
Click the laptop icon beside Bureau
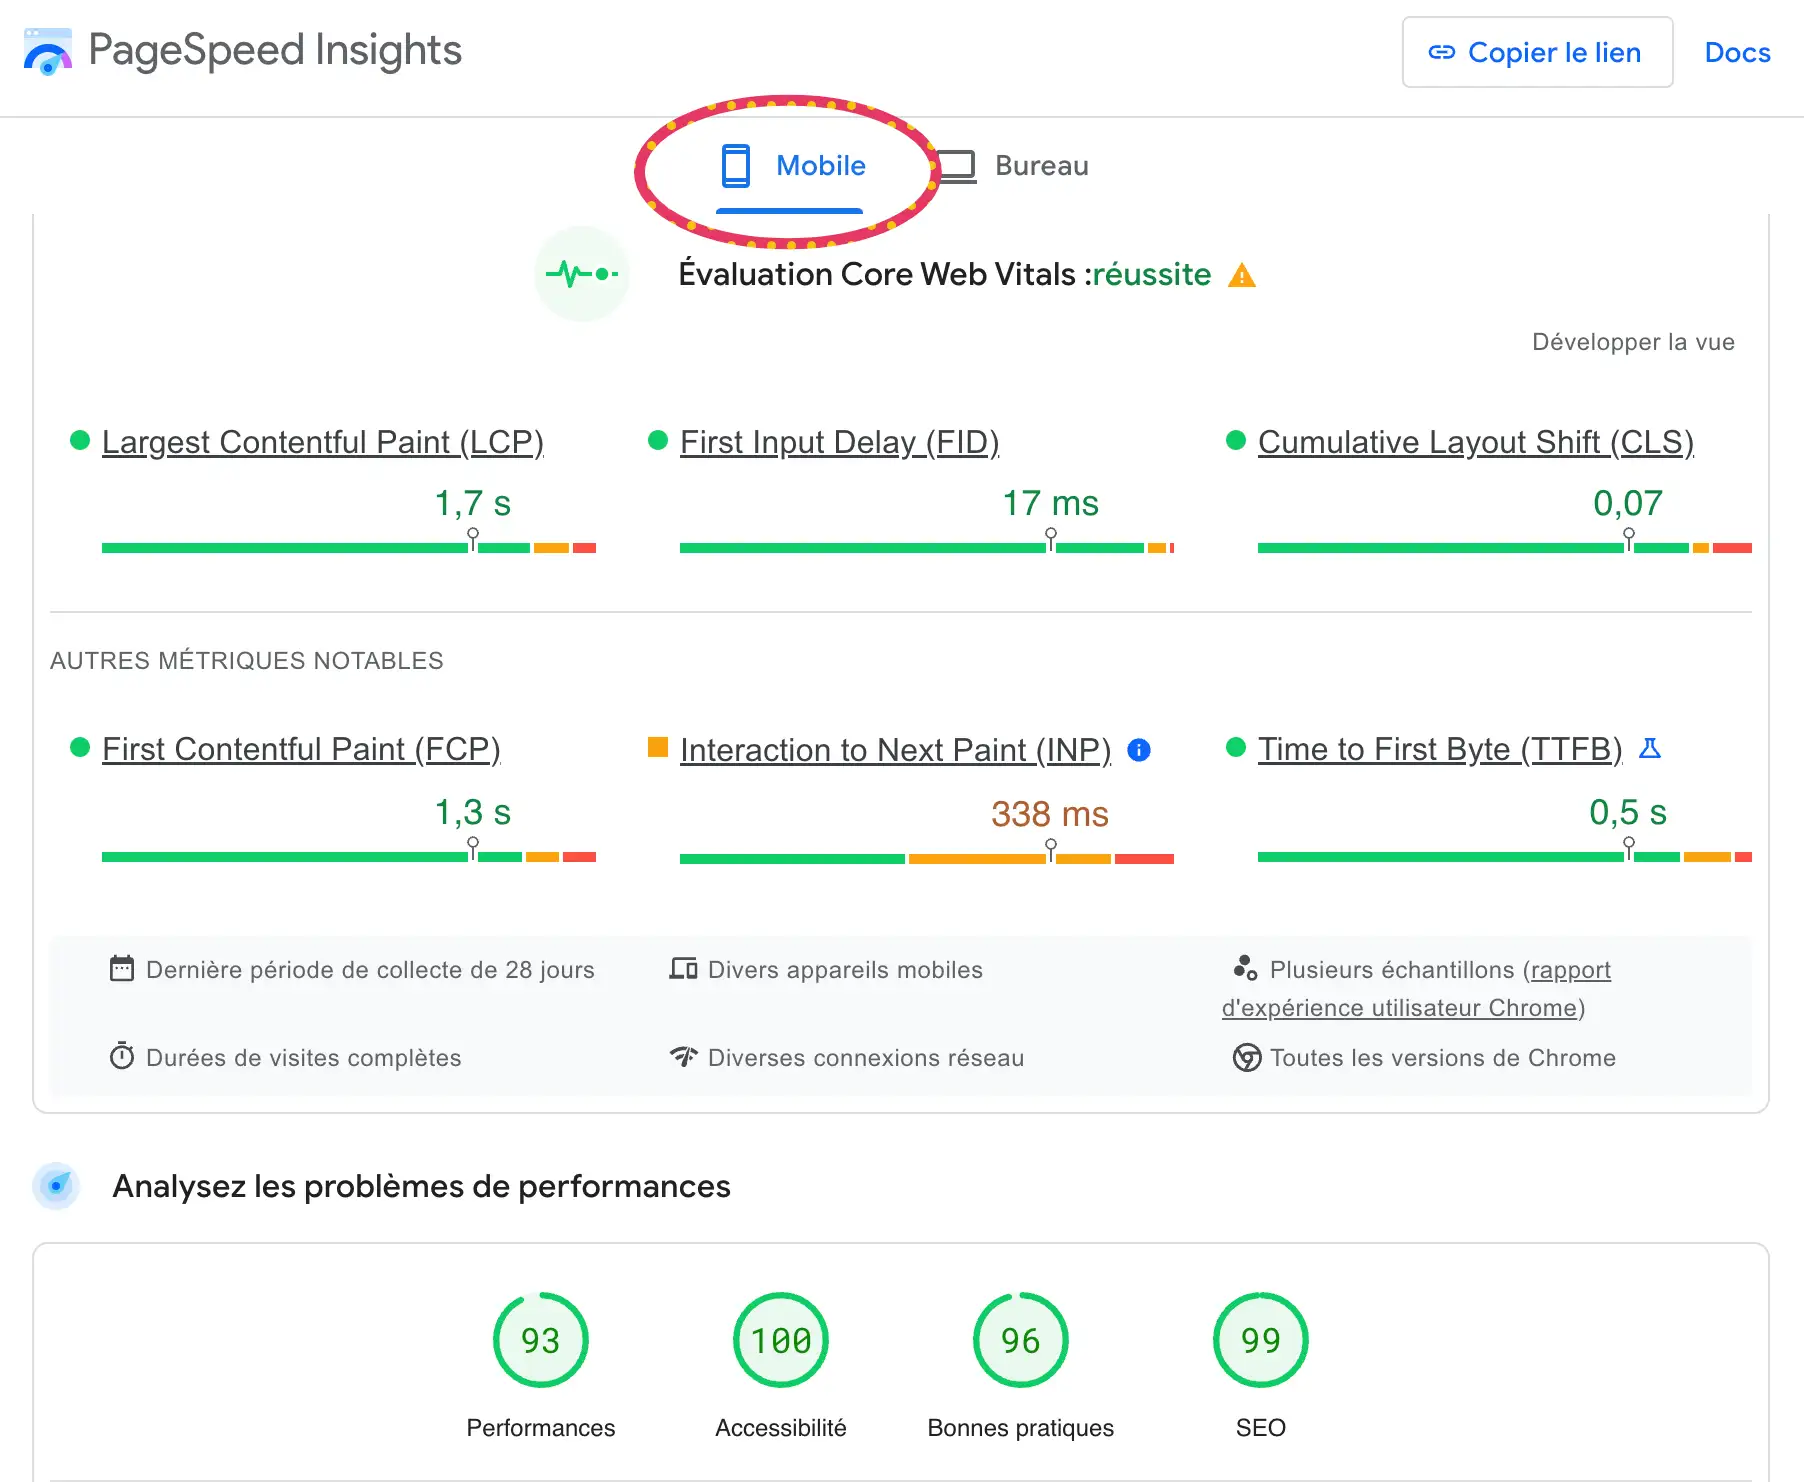pos(957,166)
